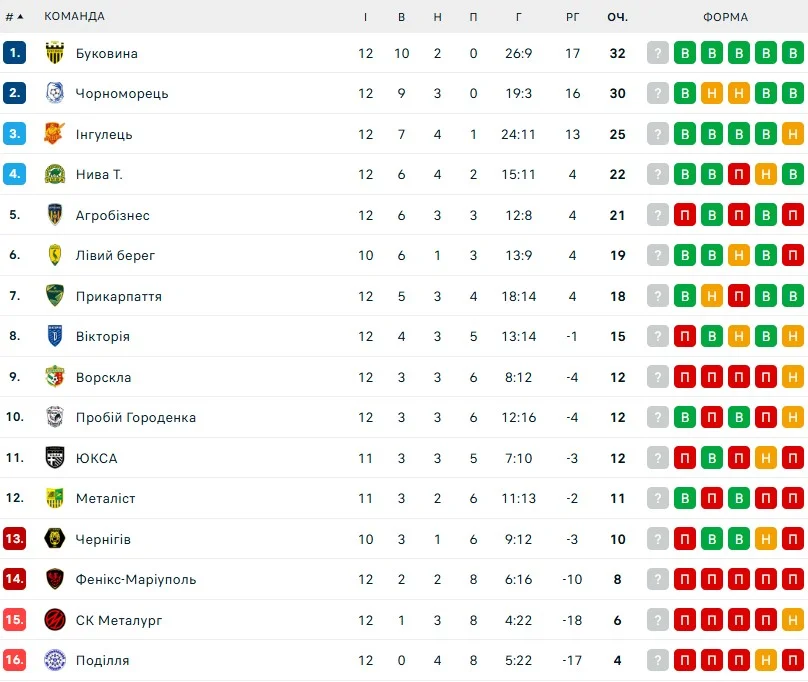Open the Агробізнес team page
Viewport: 808px width, 682px height.
(112, 215)
